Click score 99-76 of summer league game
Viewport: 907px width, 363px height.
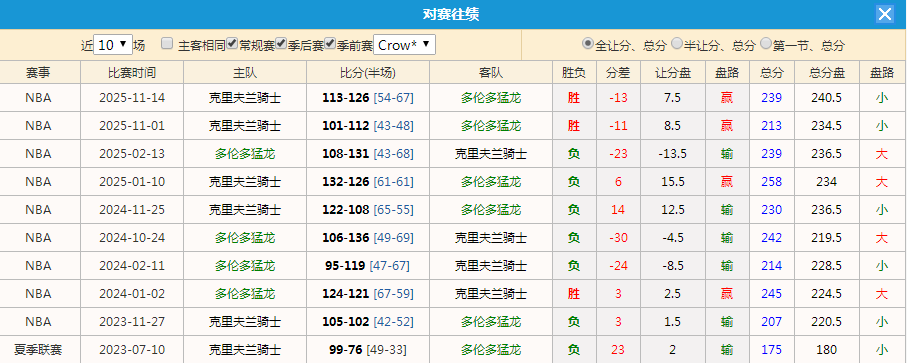[x=345, y=350]
